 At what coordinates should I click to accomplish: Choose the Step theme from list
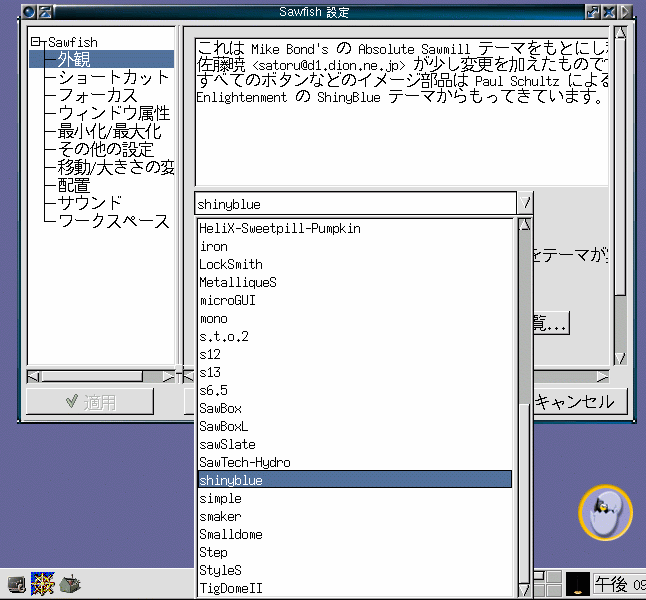355,553
